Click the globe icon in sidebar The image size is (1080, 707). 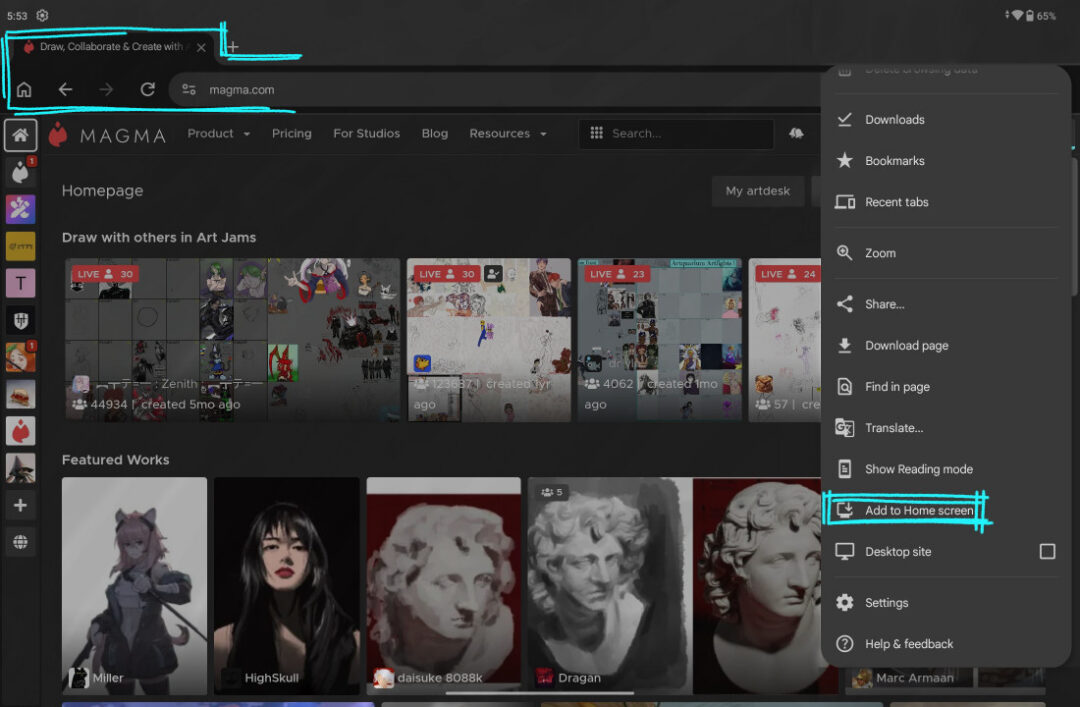(x=21, y=542)
